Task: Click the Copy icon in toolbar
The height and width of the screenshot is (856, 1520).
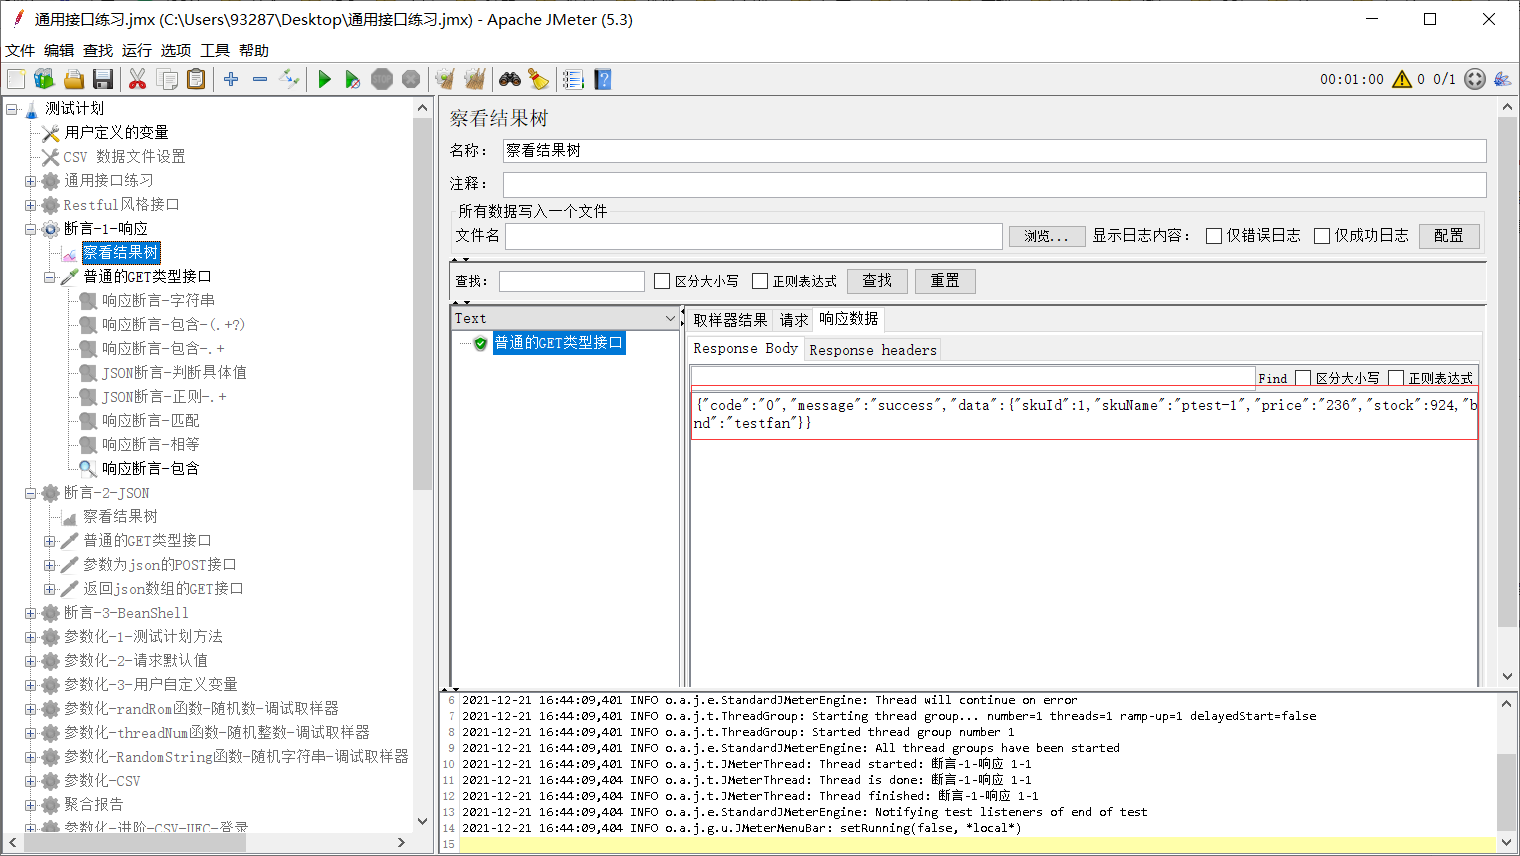Action: pyautogui.click(x=167, y=79)
